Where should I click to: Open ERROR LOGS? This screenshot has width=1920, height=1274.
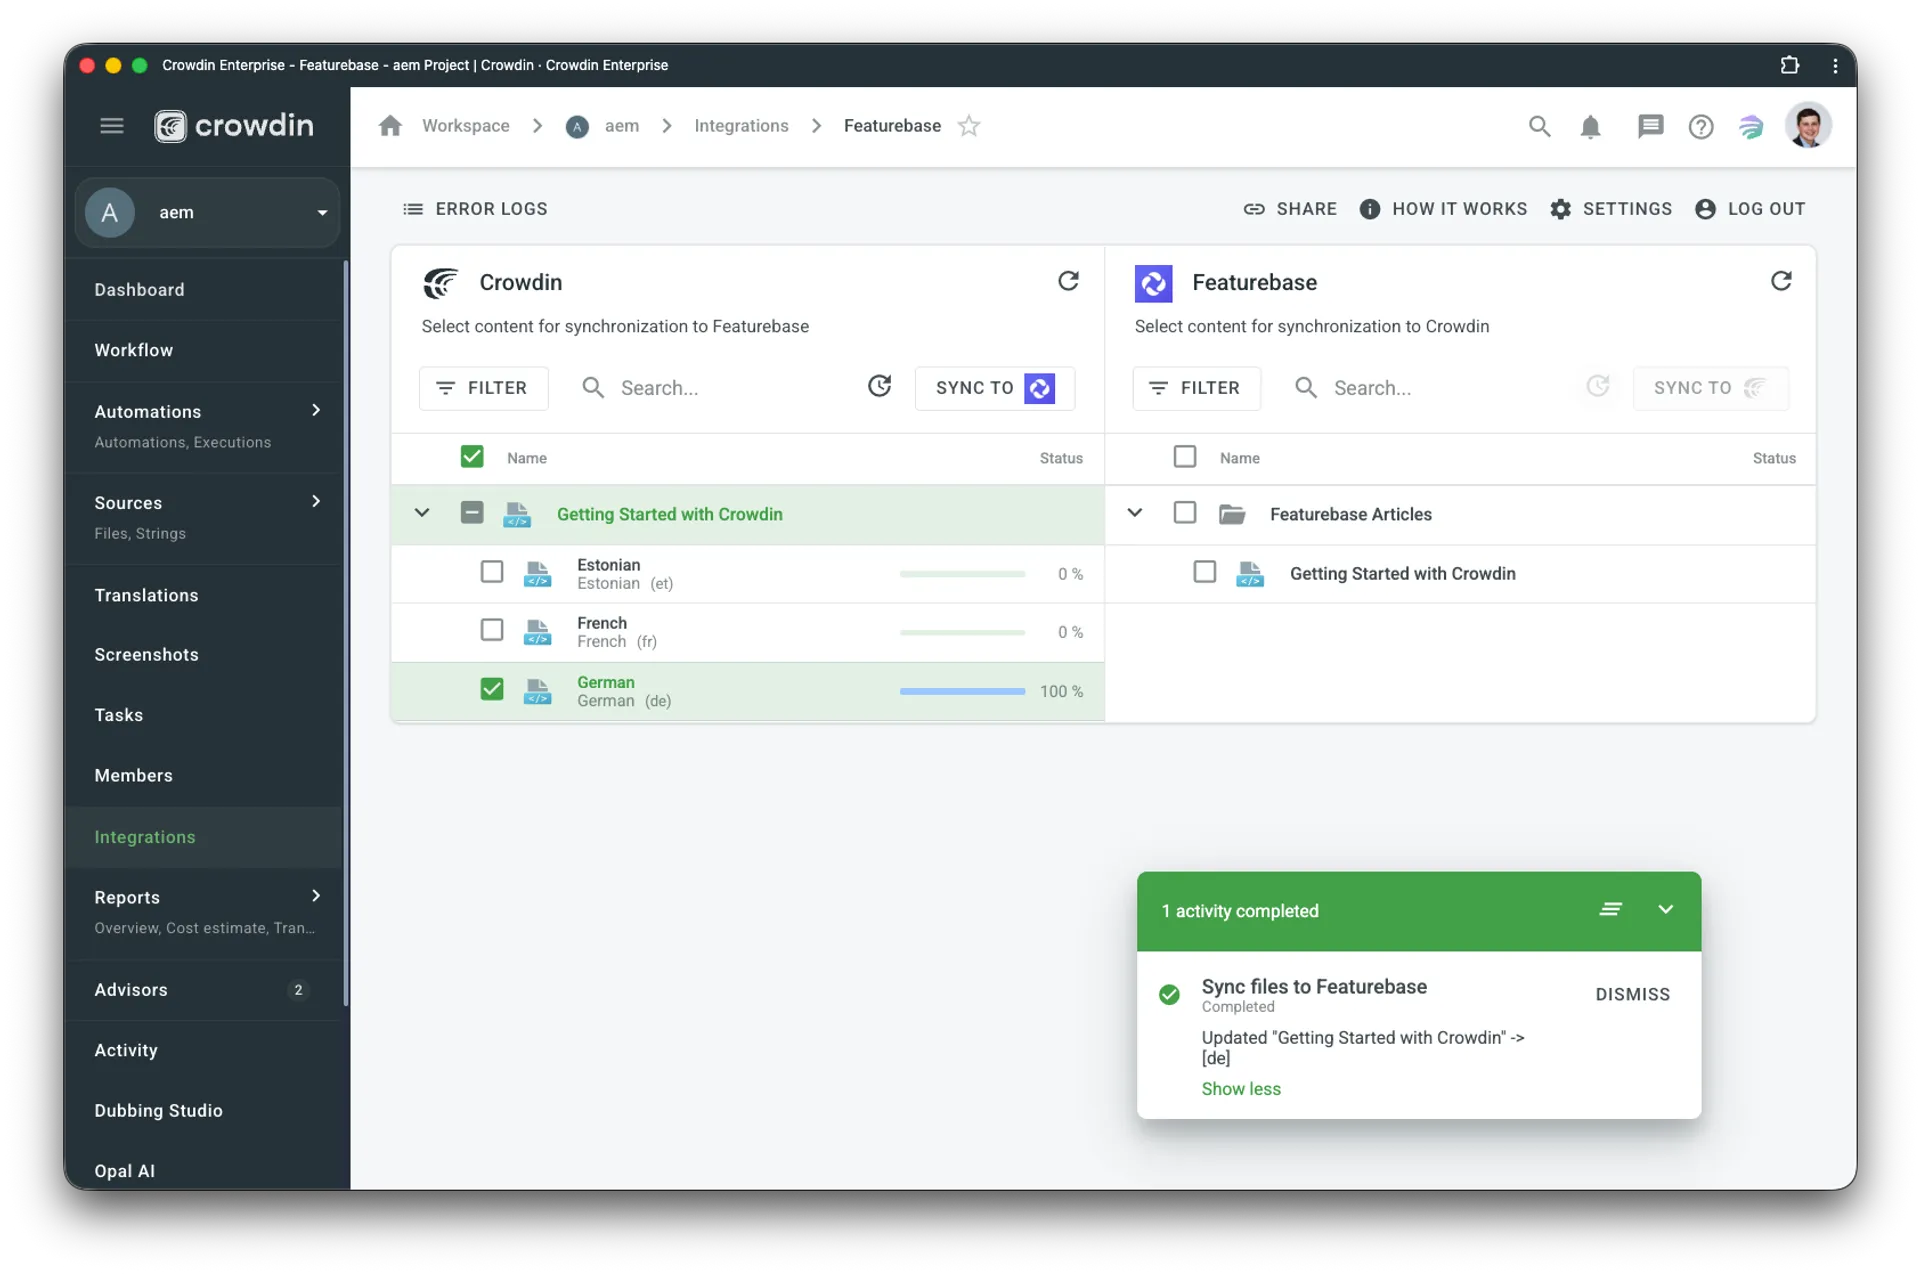pos(475,209)
